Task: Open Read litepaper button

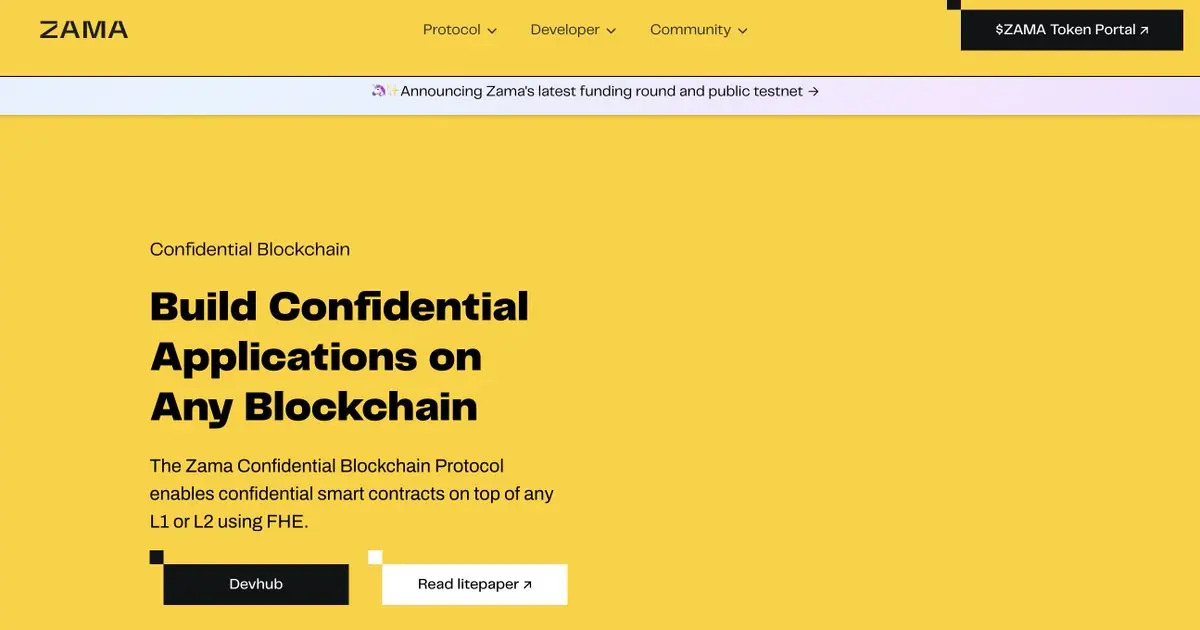Action: click(x=475, y=584)
